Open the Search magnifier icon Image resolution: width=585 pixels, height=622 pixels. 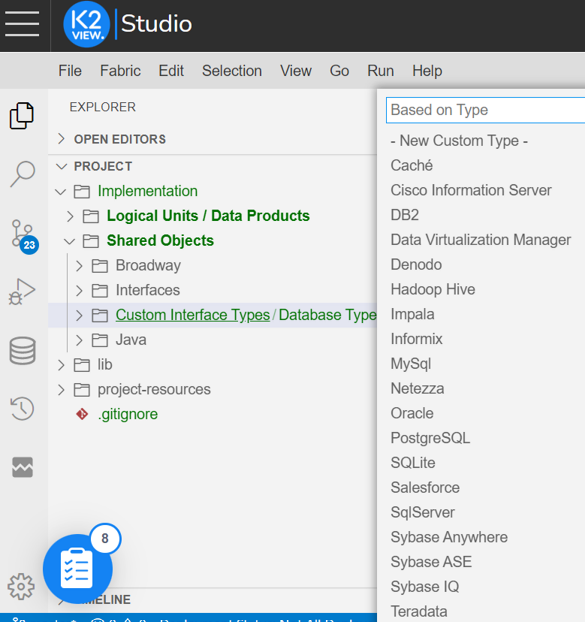23,173
